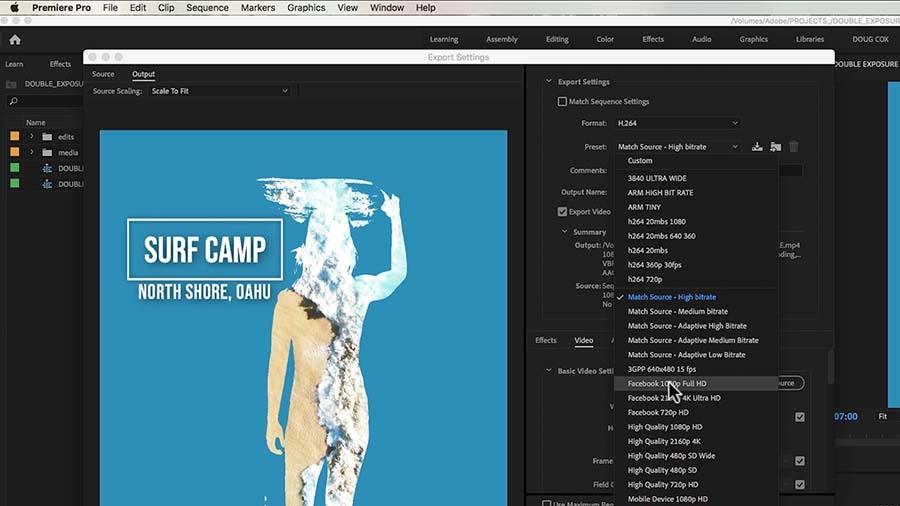Toggle Match Sequence Settings checkbox
The image size is (900, 506).
click(562, 102)
